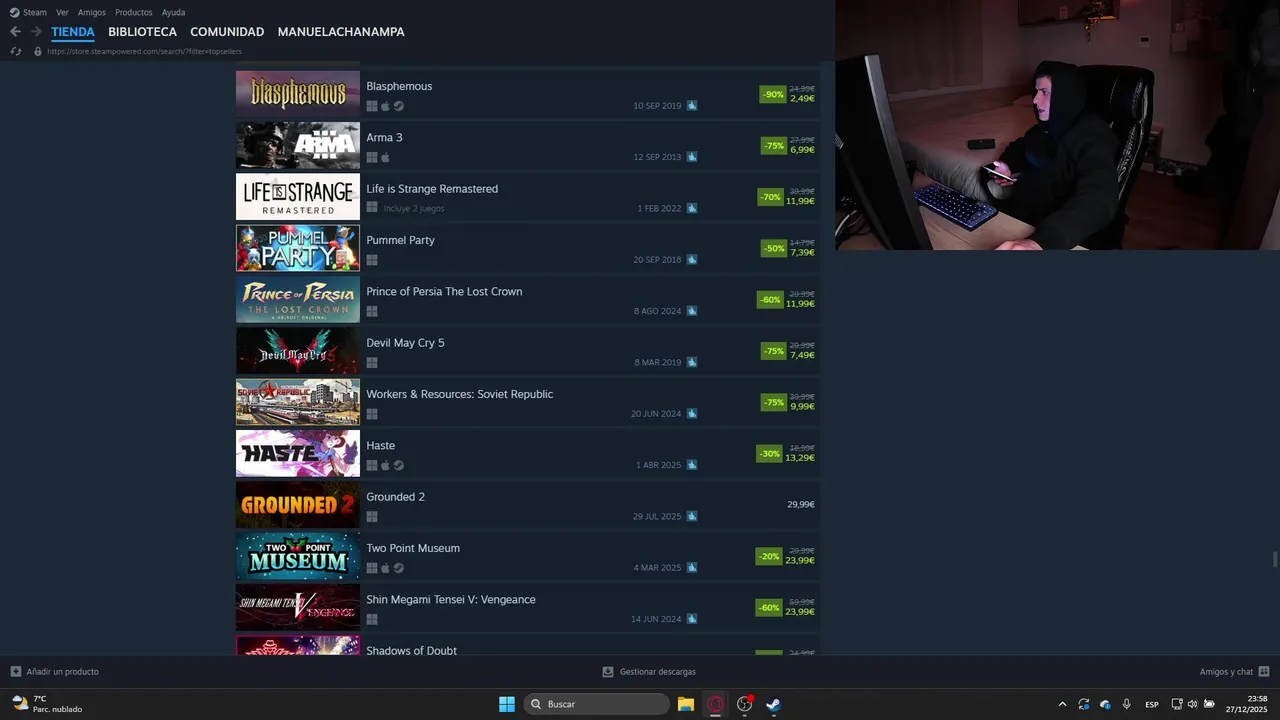Click the plus icon for Añadir un producto
The height and width of the screenshot is (720, 1280).
15,672
